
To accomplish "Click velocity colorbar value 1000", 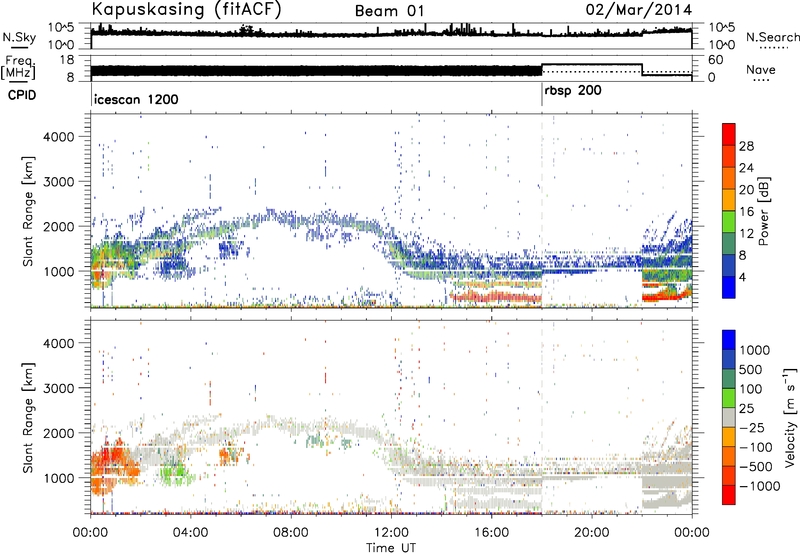I will [x=754, y=350].
